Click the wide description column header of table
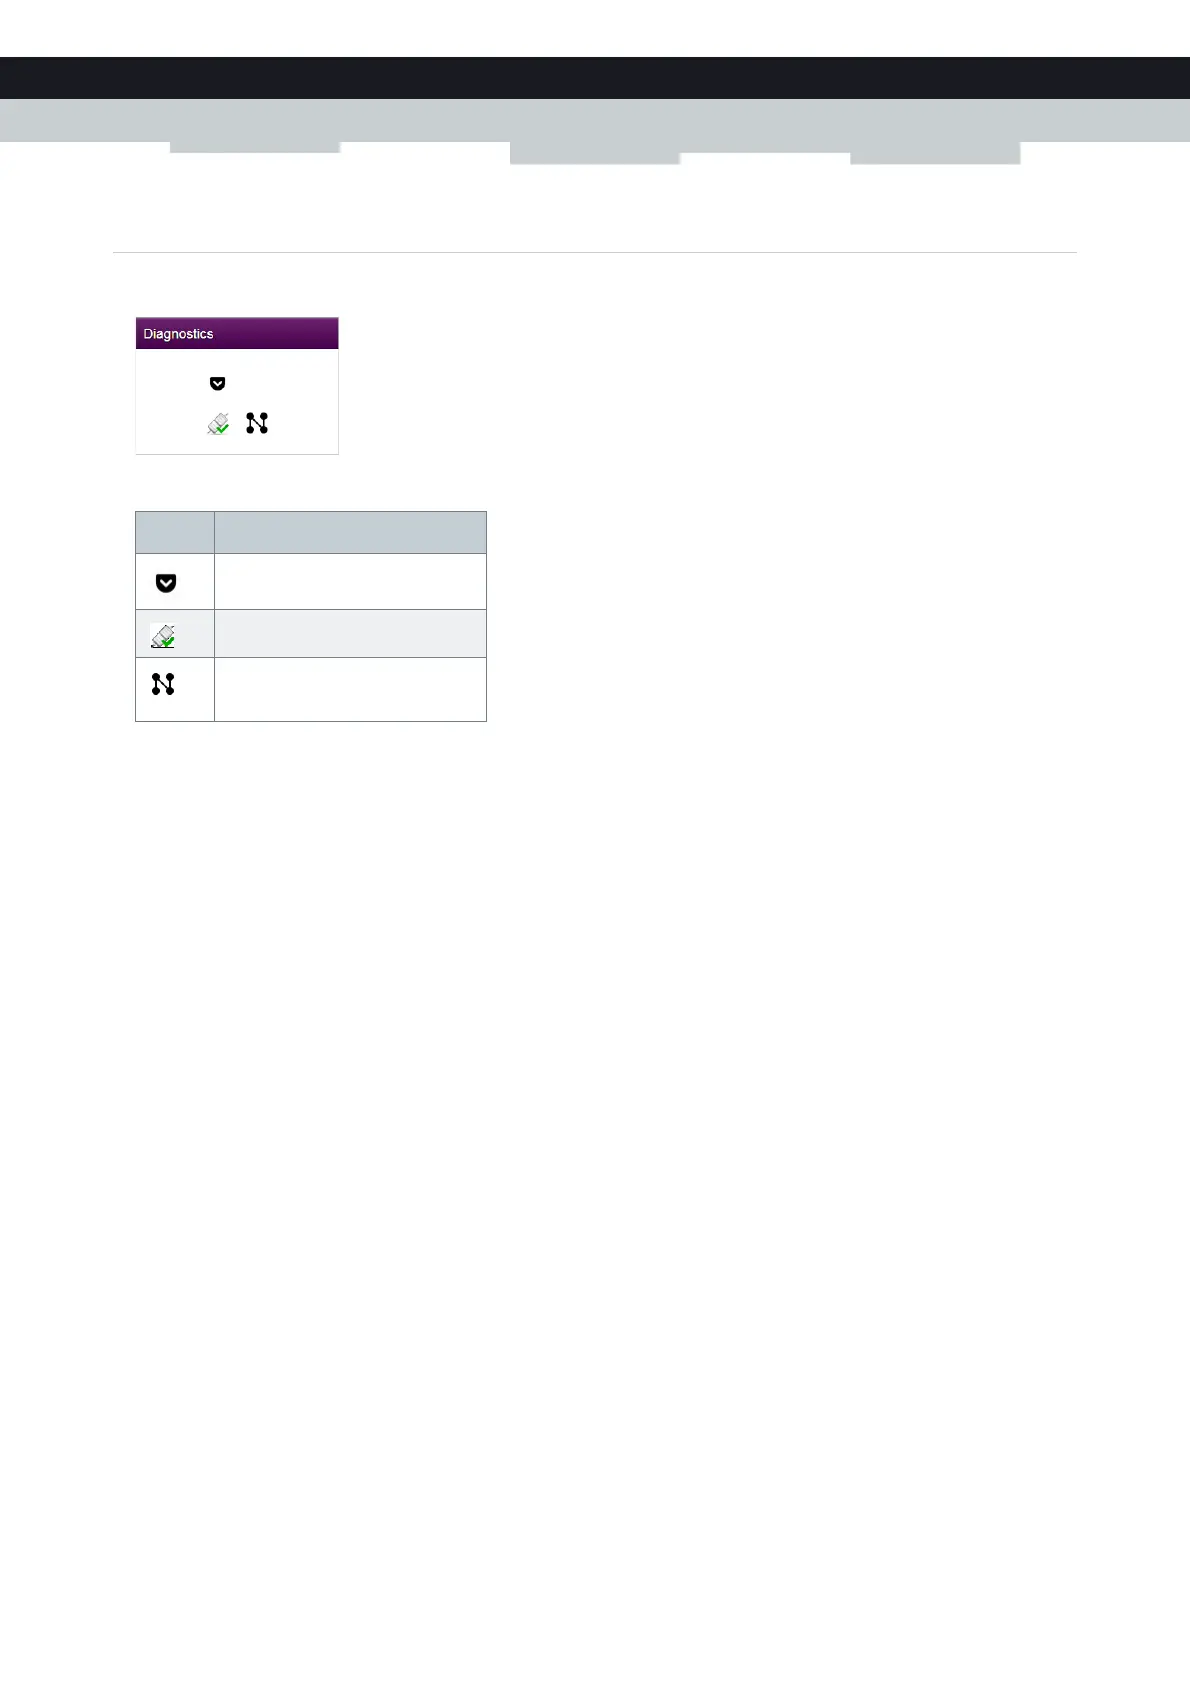This screenshot has height=1684, width=1190. pos(350,532)
